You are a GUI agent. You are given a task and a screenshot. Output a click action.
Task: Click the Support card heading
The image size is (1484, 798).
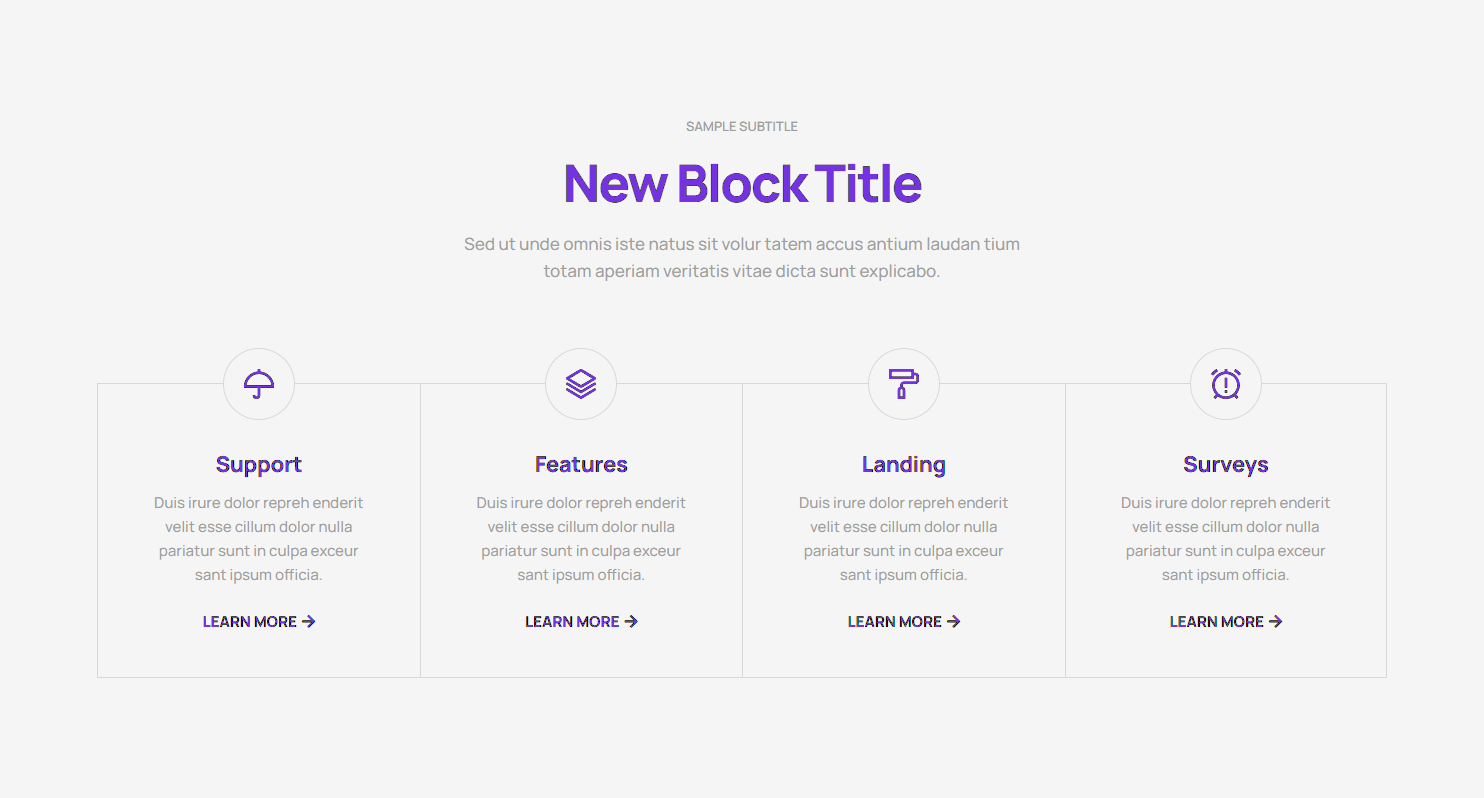(x=259, y=464)
